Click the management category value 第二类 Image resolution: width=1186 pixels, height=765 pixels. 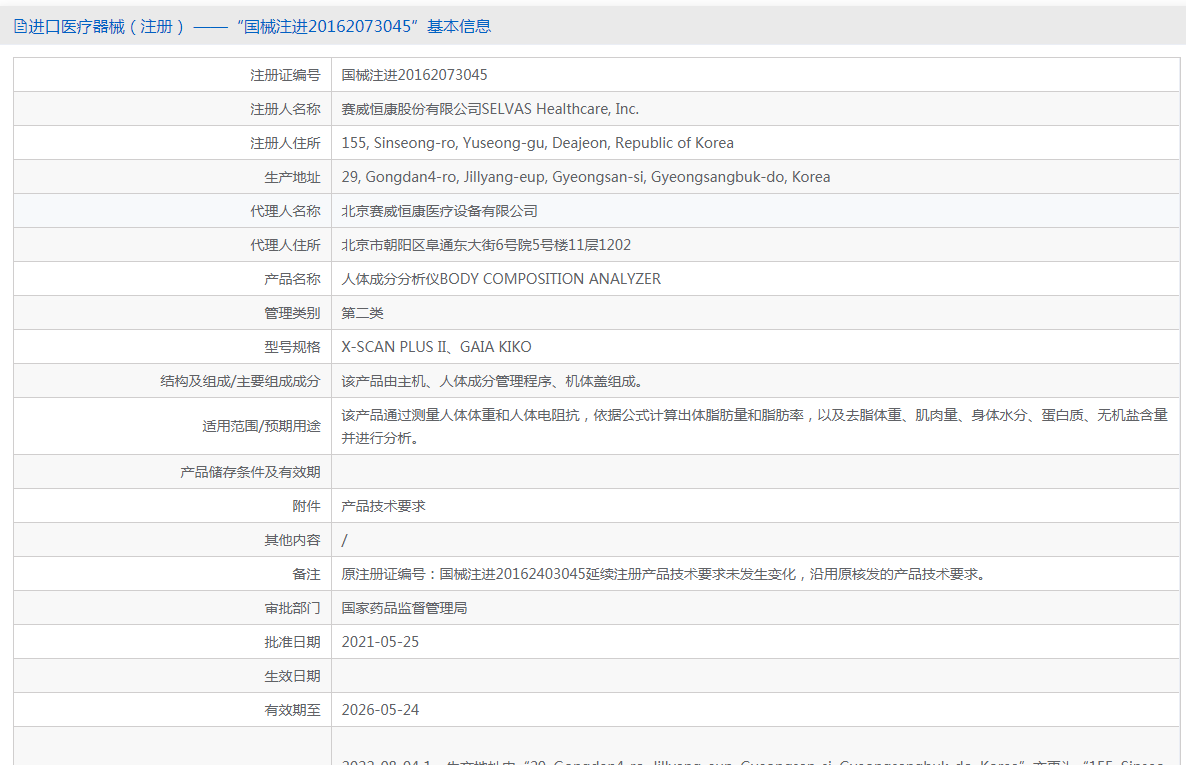[362, 313]
